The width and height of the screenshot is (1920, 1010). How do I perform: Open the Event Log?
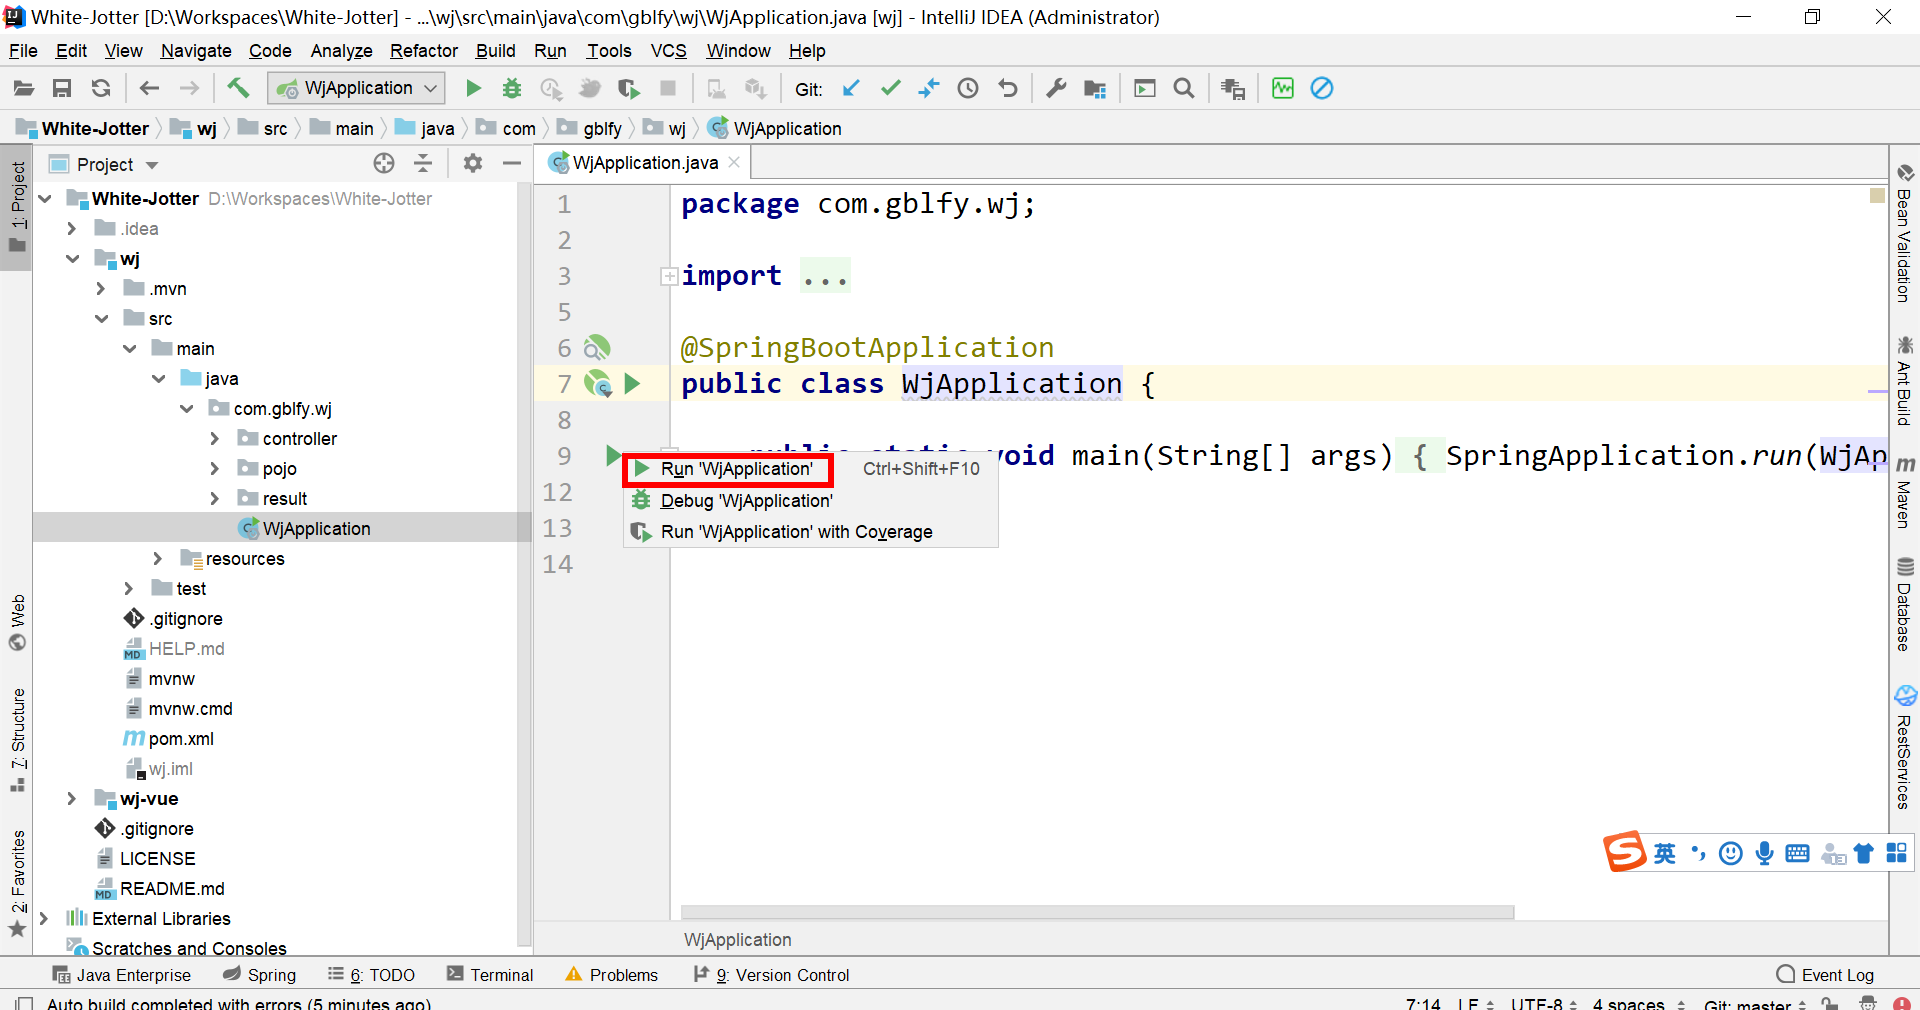click(x=1825, y=975)
